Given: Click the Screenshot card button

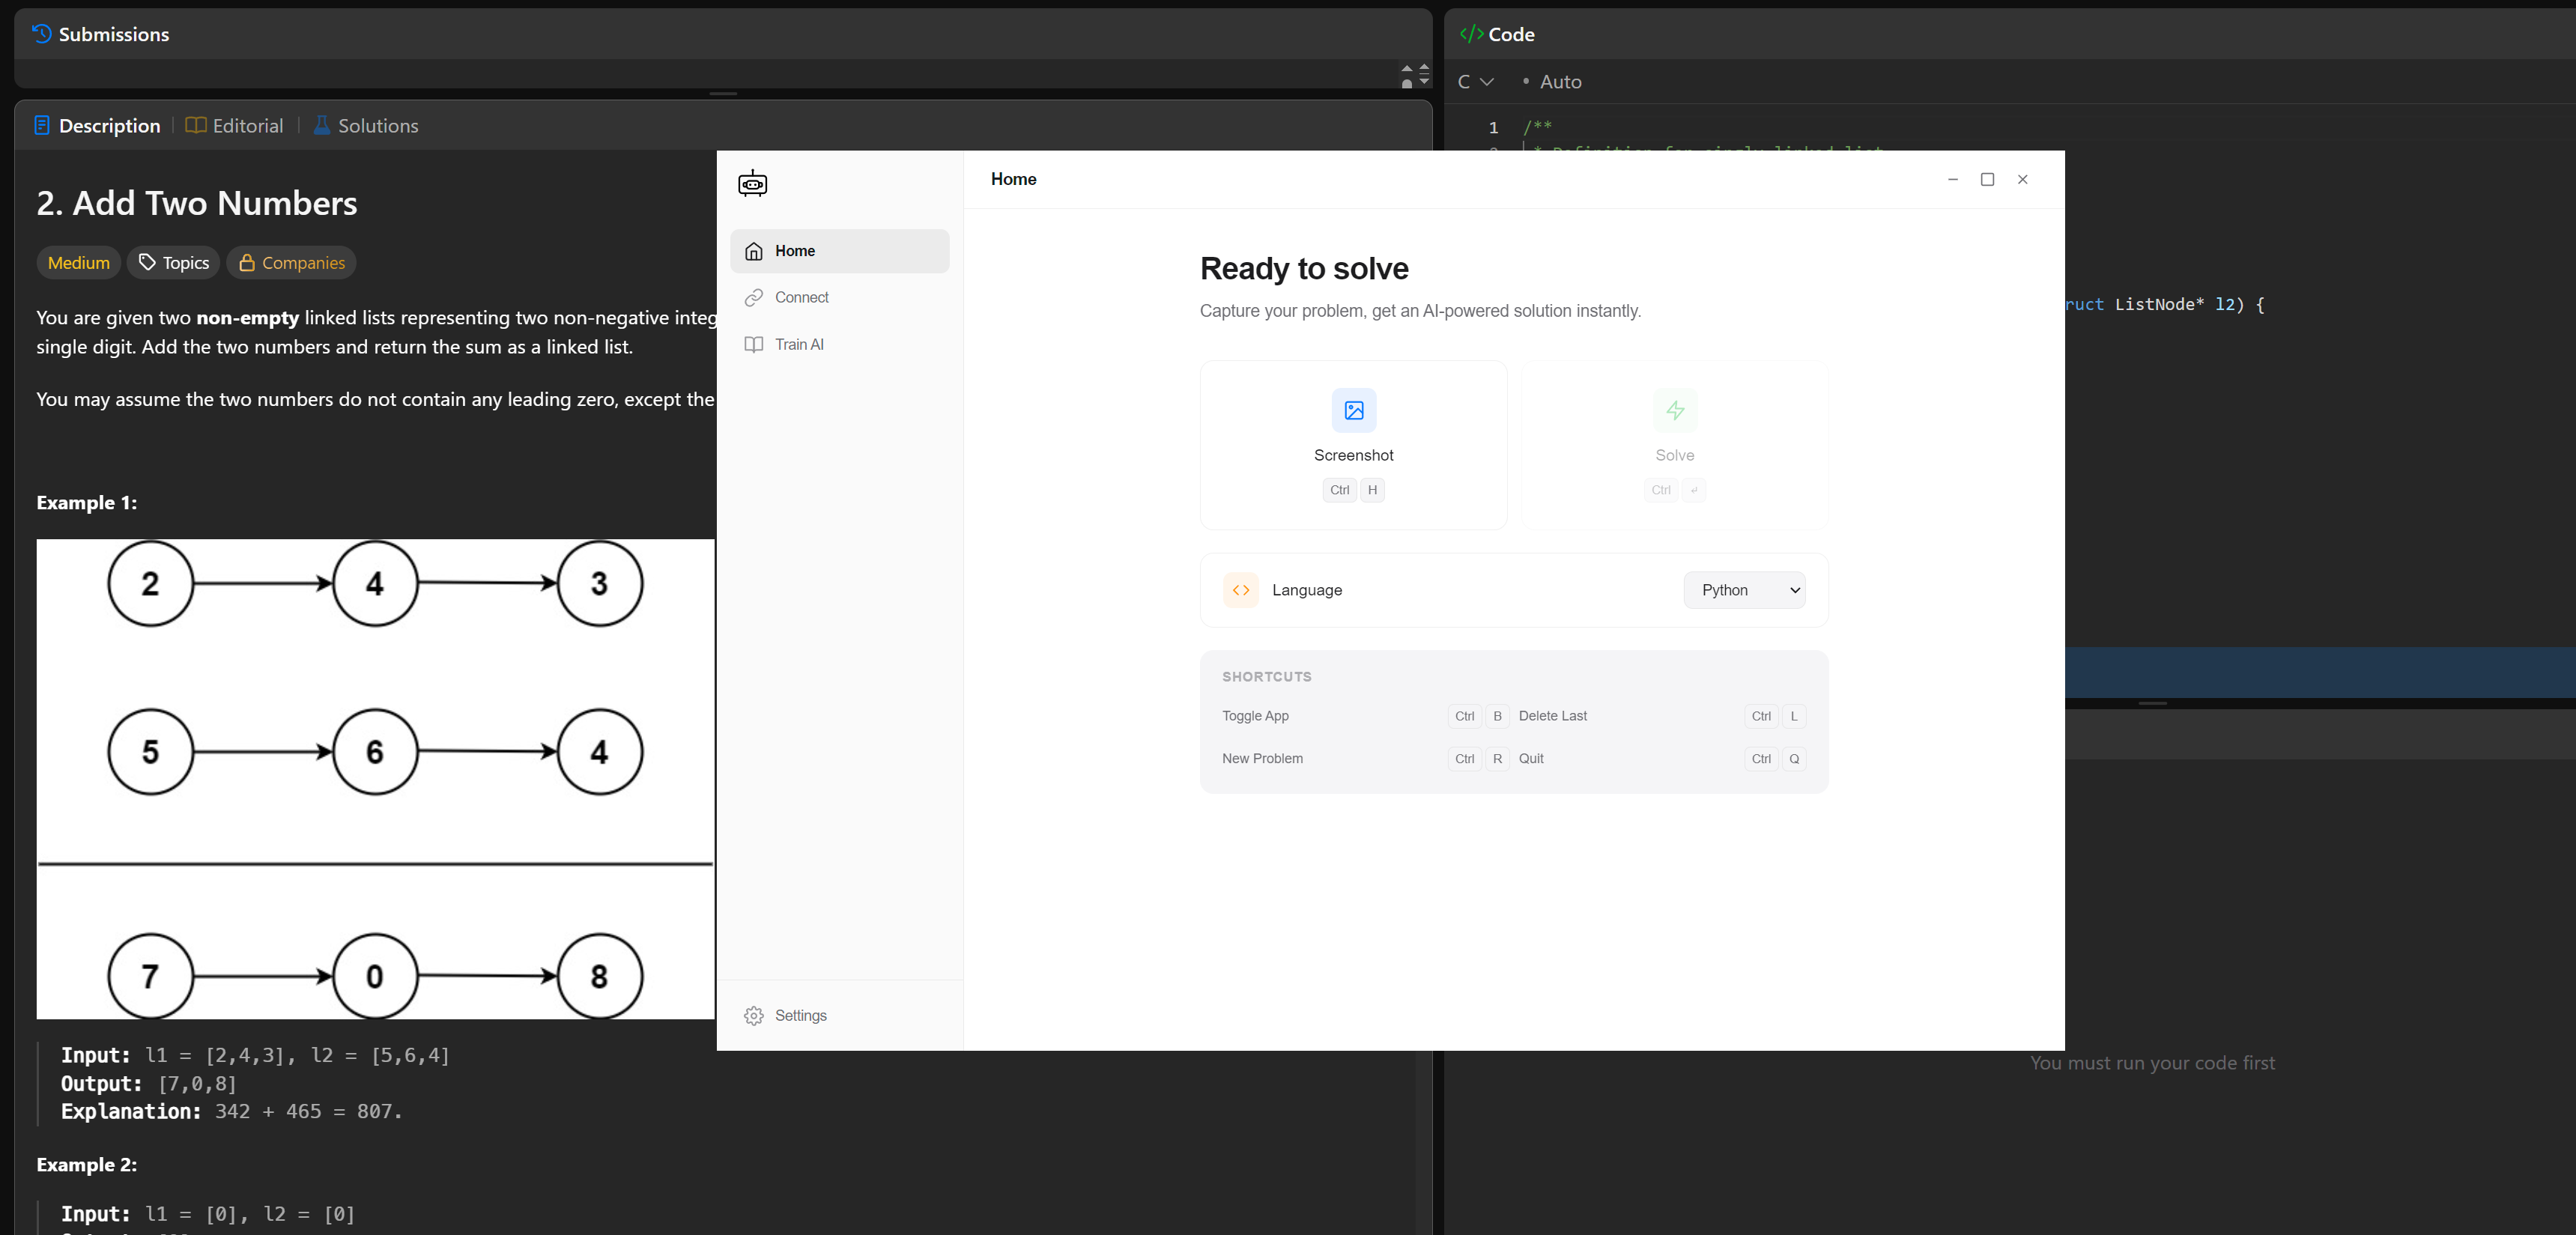Looking at the screenshot, I should click(1353, 445).
